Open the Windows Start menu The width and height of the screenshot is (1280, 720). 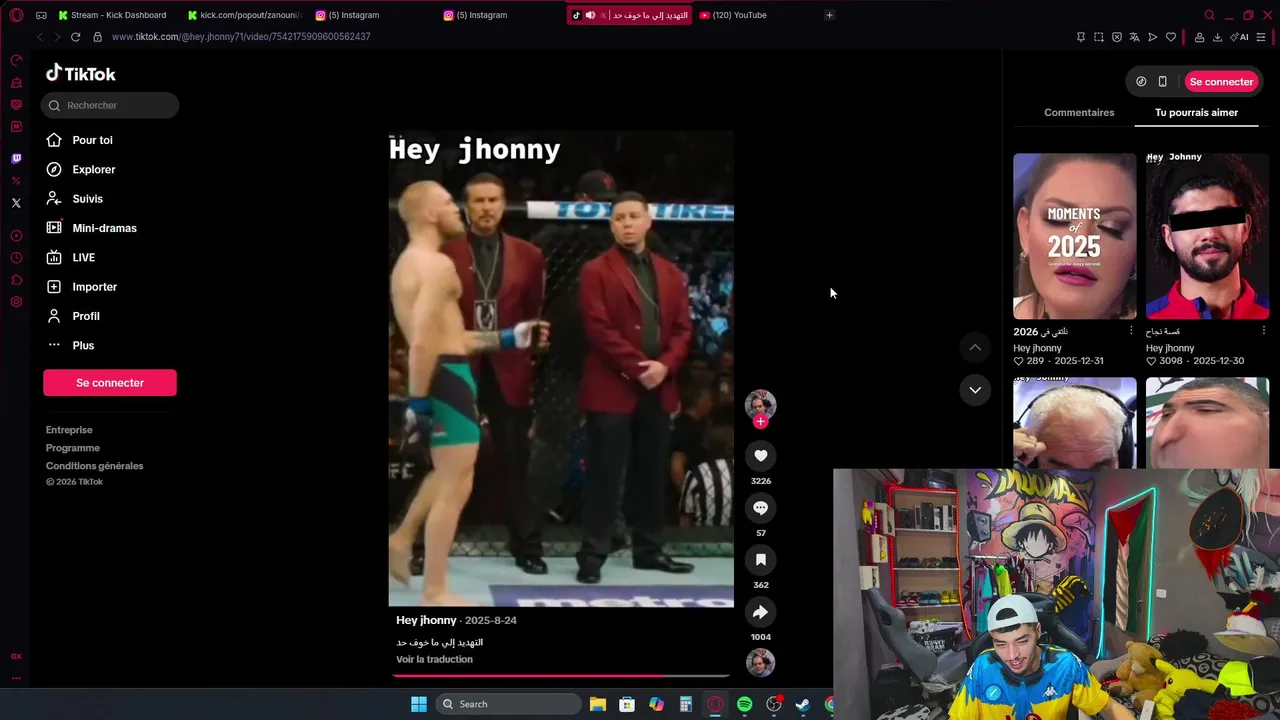[419, 704]
